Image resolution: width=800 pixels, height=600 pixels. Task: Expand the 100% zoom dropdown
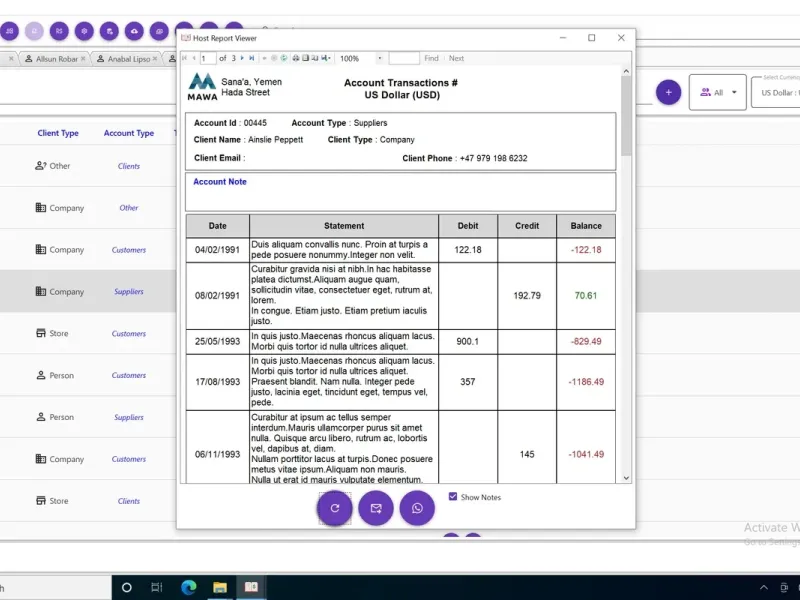pos(380,58)
